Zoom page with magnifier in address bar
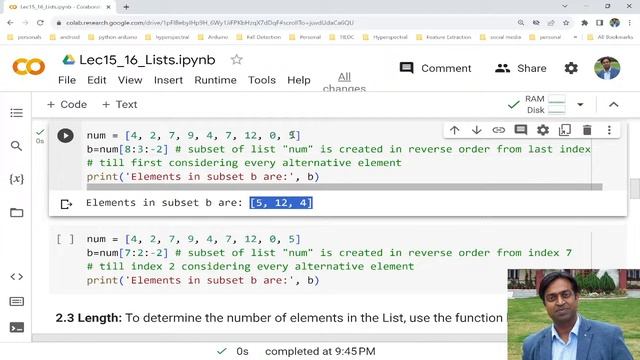The height and width of the screenshot is (360, 640). 521,23
